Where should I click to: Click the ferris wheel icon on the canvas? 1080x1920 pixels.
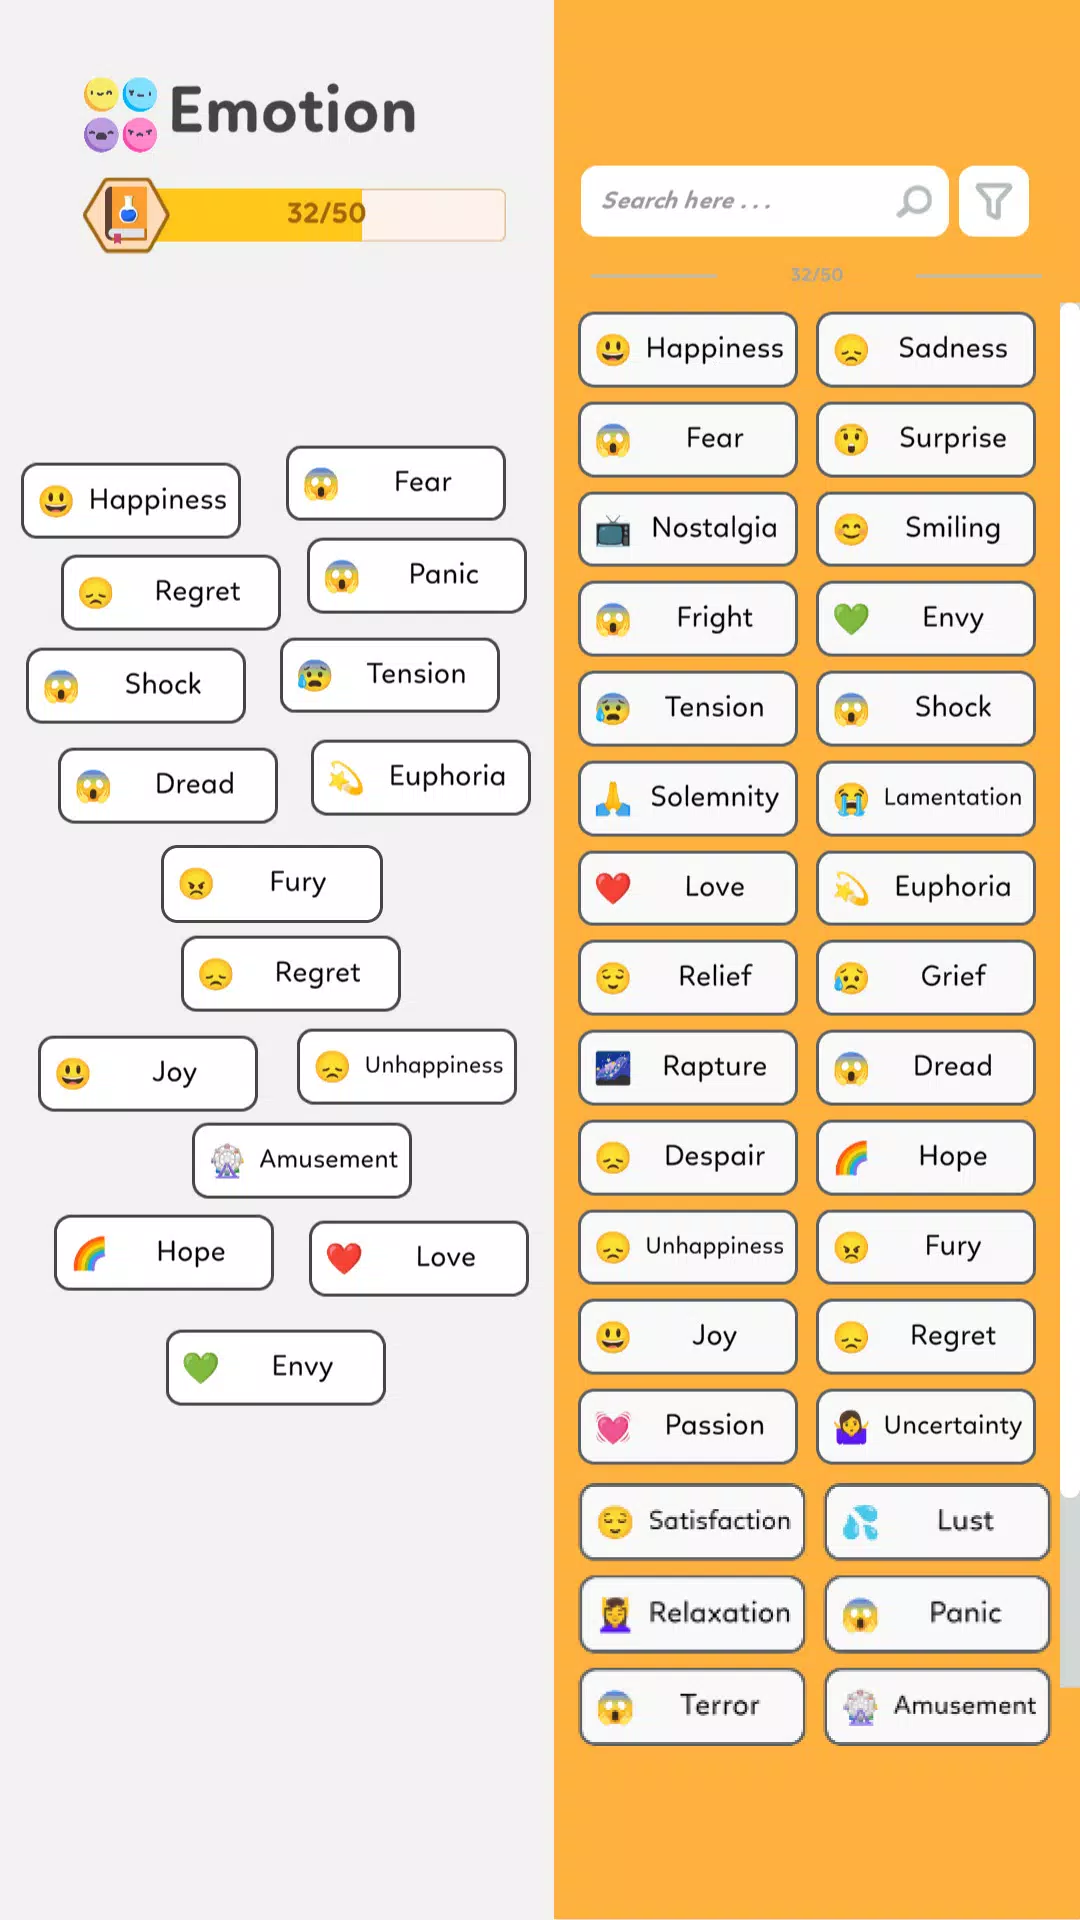(x=227, y=1160)
